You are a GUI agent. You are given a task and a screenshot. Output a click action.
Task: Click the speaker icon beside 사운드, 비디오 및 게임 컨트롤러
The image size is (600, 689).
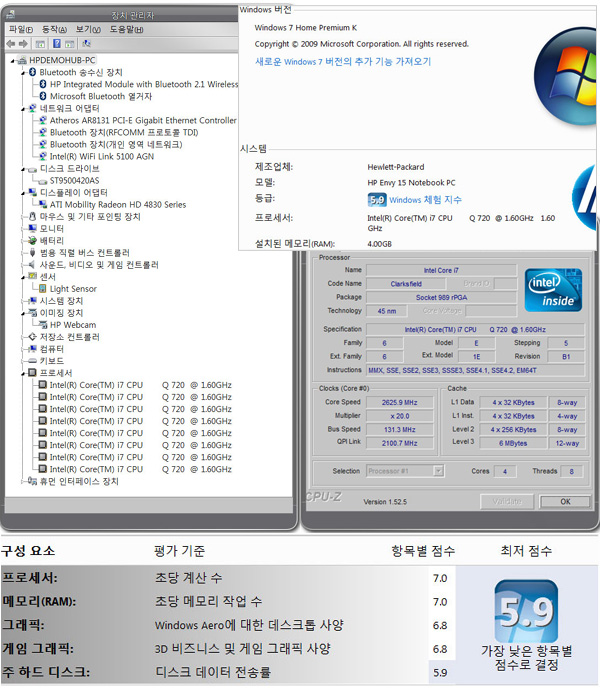(x=32, y=265)
